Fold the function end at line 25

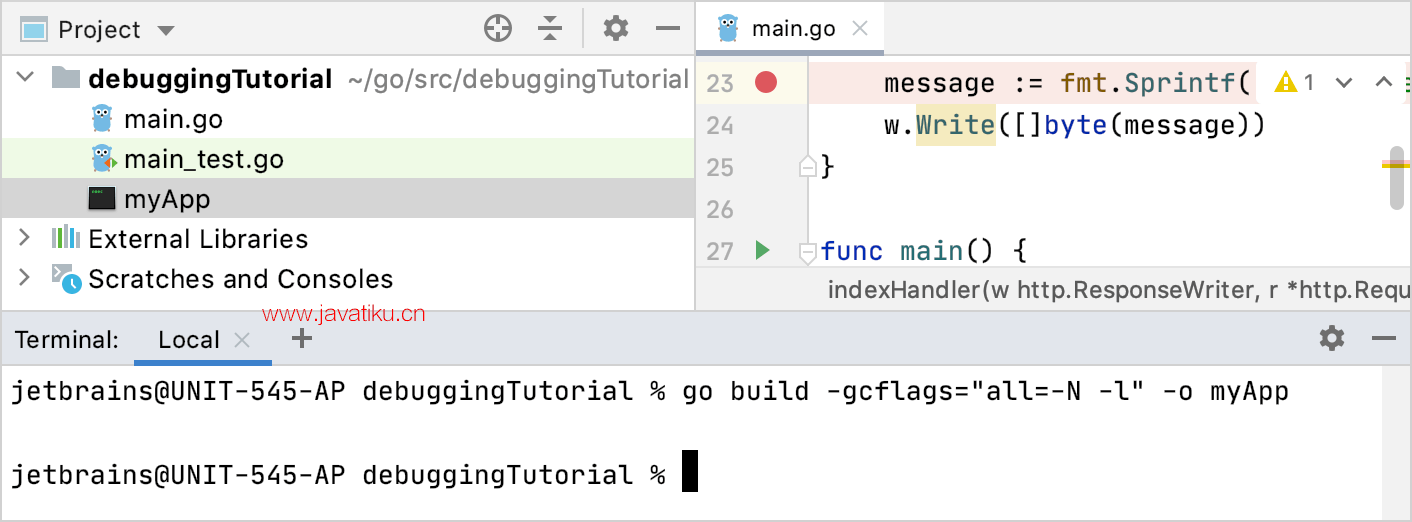pos(808,166)
